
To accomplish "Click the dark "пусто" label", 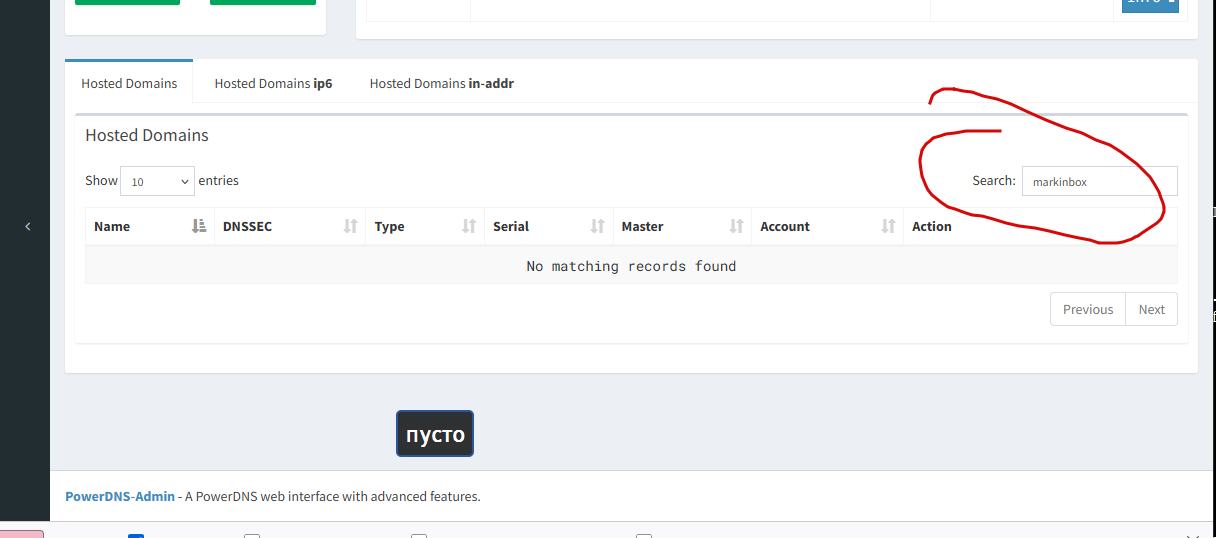I will click(434, 434).
